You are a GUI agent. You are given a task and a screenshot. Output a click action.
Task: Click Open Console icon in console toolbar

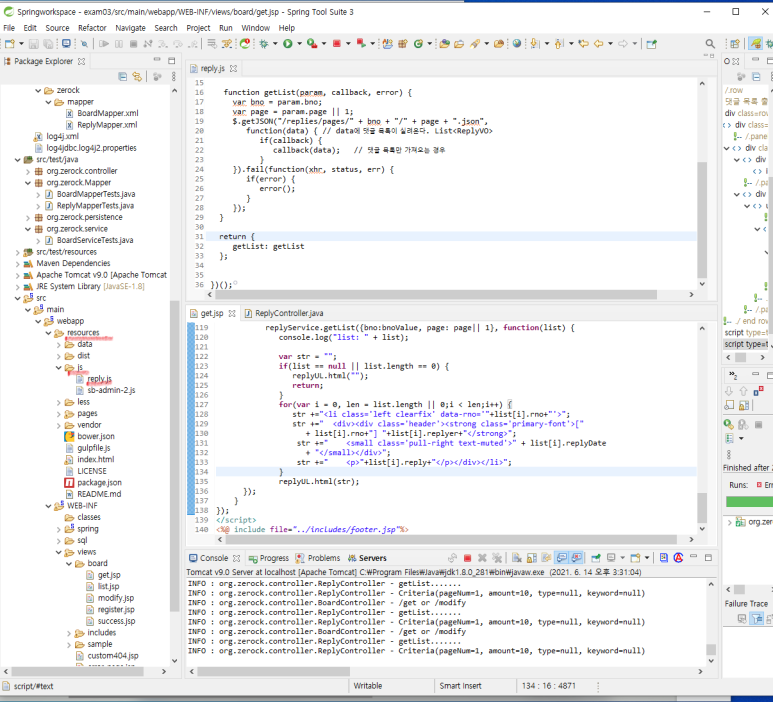(635, 558)
